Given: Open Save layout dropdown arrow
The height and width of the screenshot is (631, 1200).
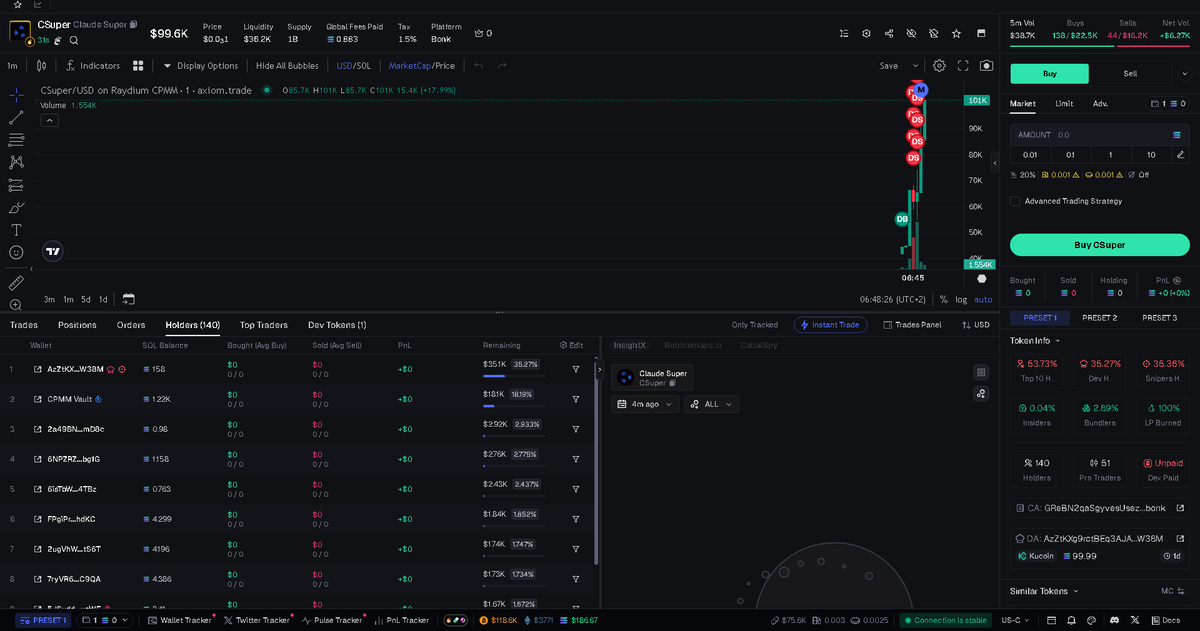Looking at the screenshot, I should [915, 66].
